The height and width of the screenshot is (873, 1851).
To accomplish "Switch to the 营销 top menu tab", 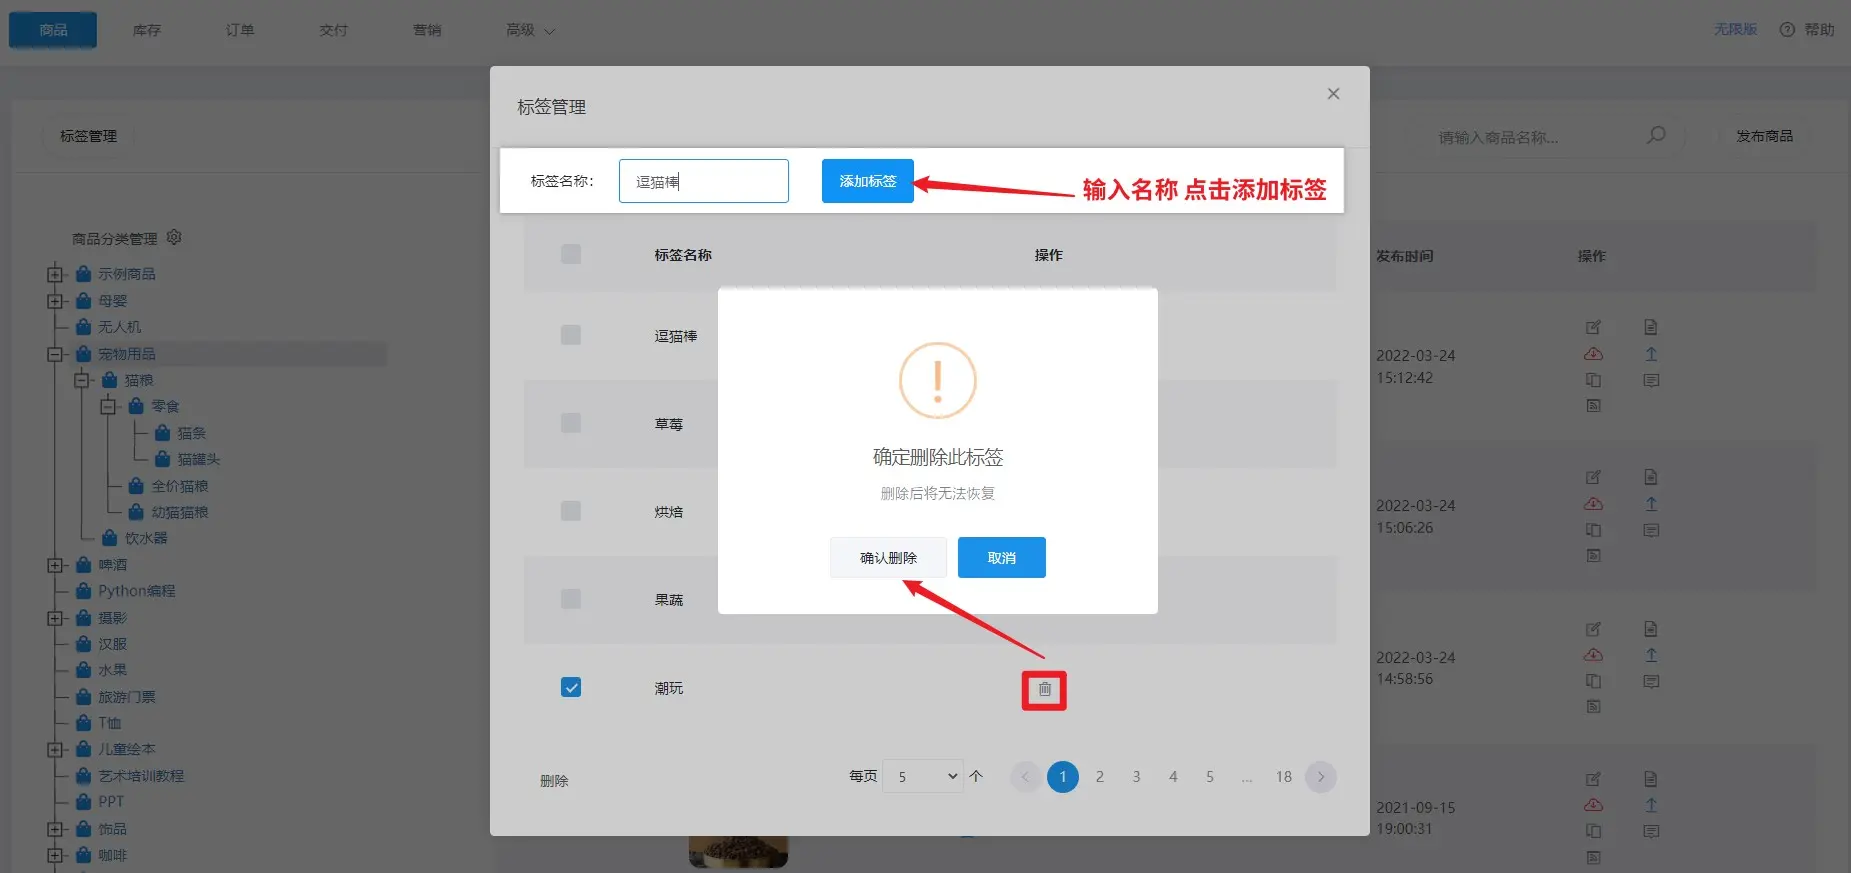I will coord(427,30).
